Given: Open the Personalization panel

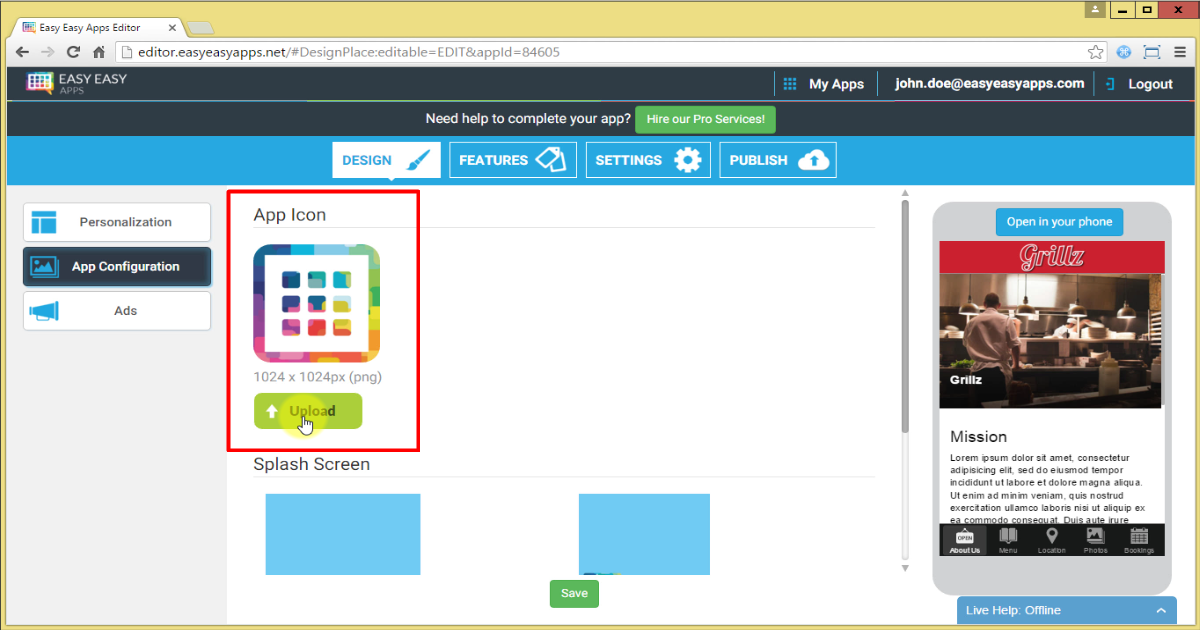Looking at the screenshot, I should click(x=116, y=221).
